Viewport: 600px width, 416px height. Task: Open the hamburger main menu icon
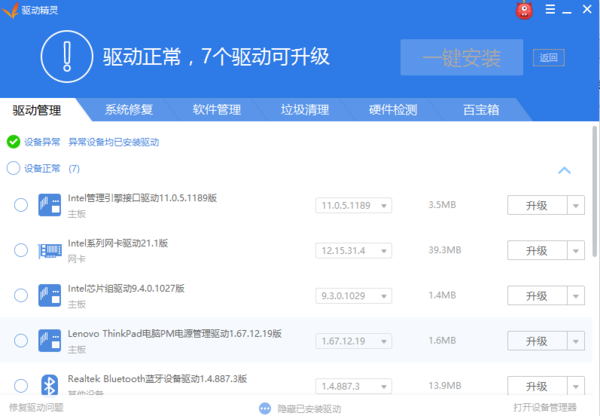point(550,9)
